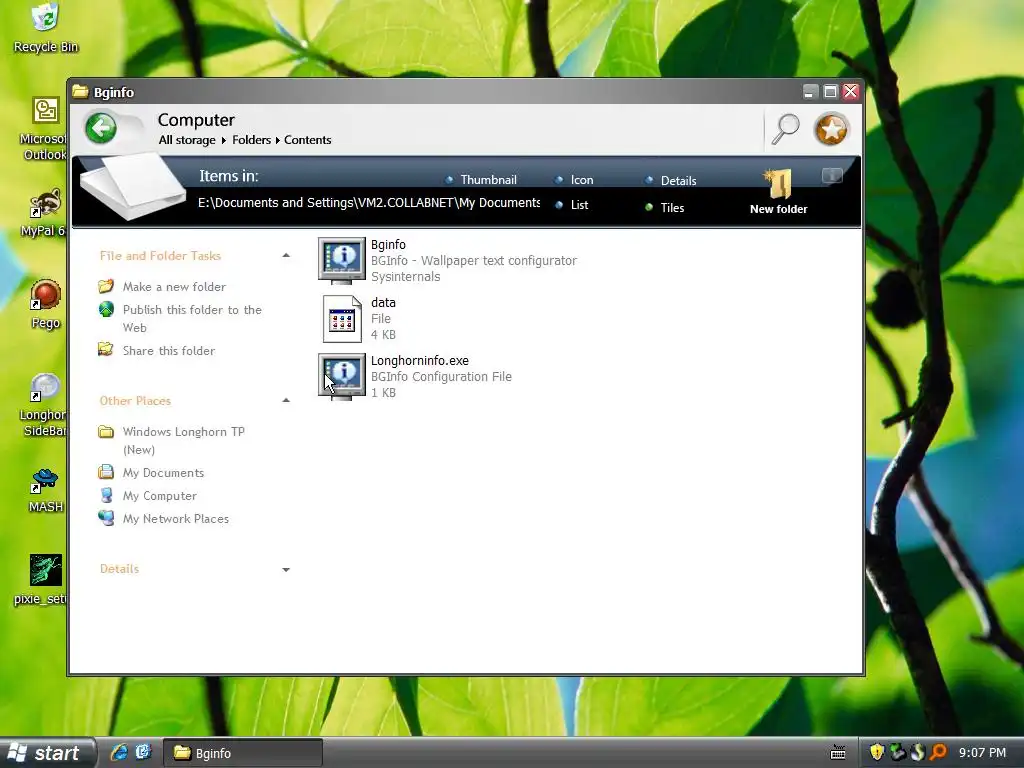The image size is (1024, 768).
Task: Click the 9:07 PM clock
Action: pos(982,752)
